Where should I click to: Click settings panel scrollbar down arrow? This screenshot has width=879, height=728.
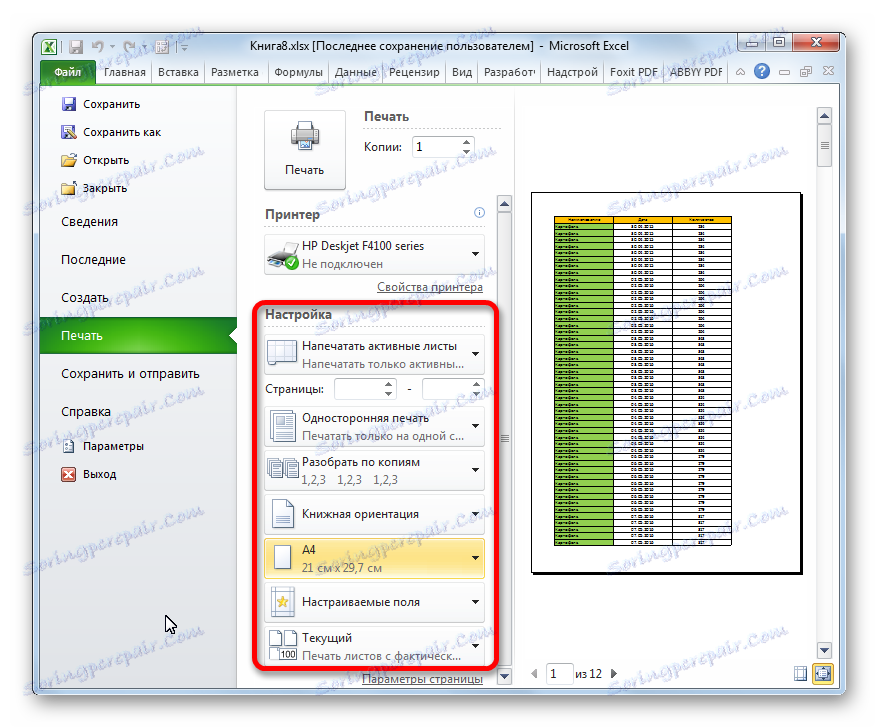coord(505,676)
